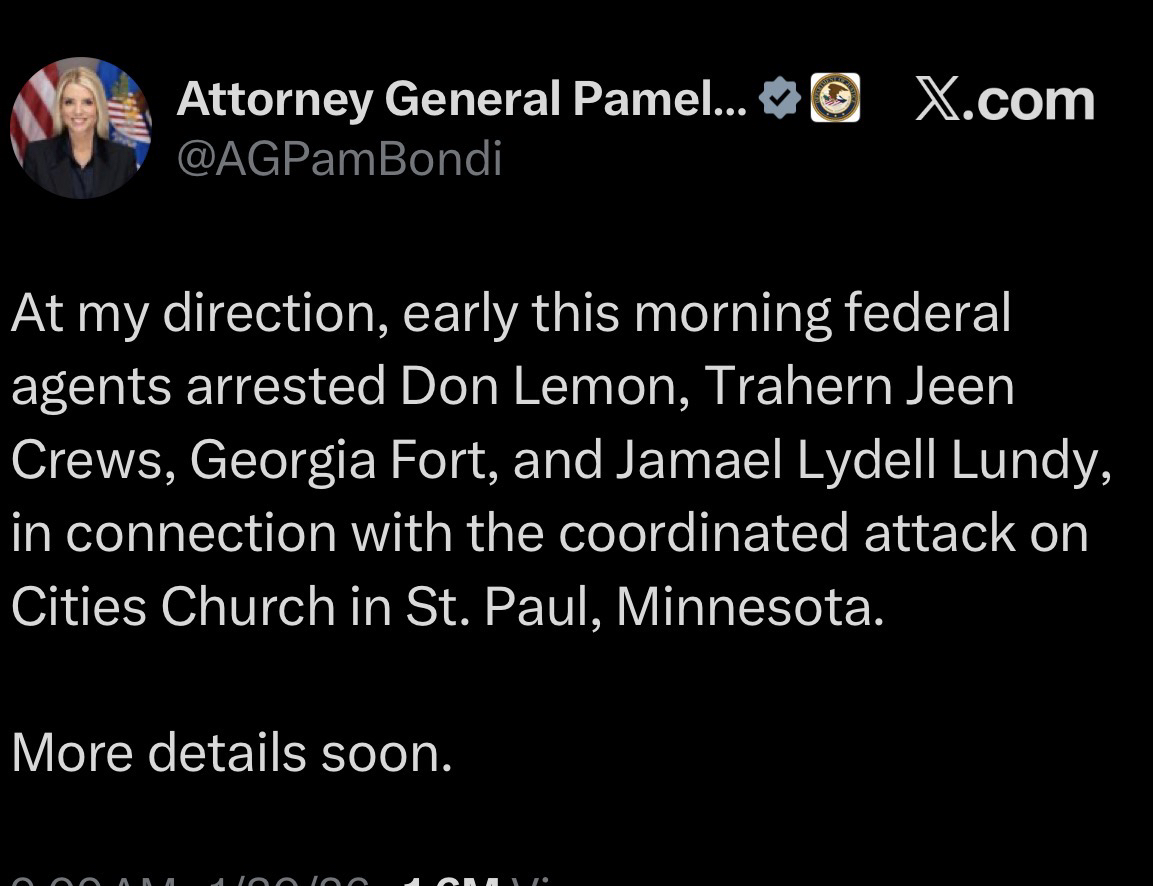Open Pam Bondi's profile photo
Viewport: 1153px width, 886px height.
80,128
